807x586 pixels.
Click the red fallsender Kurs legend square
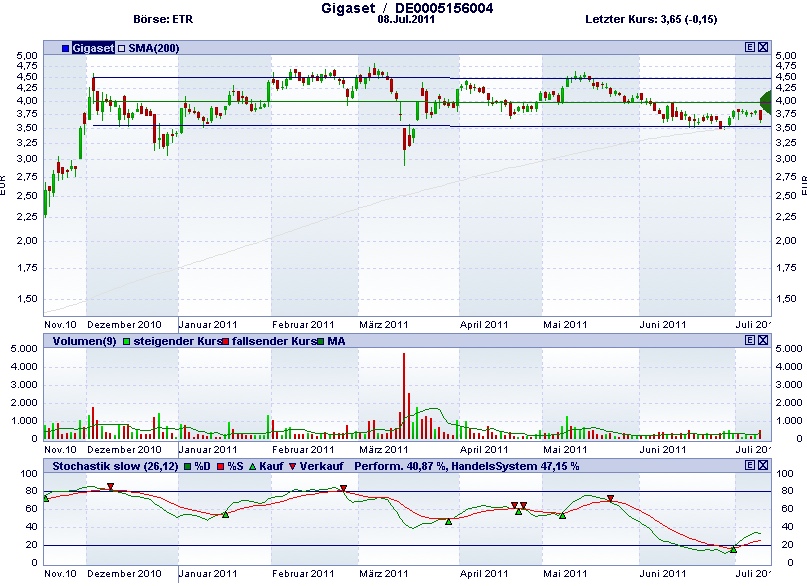tap(225, 342)
